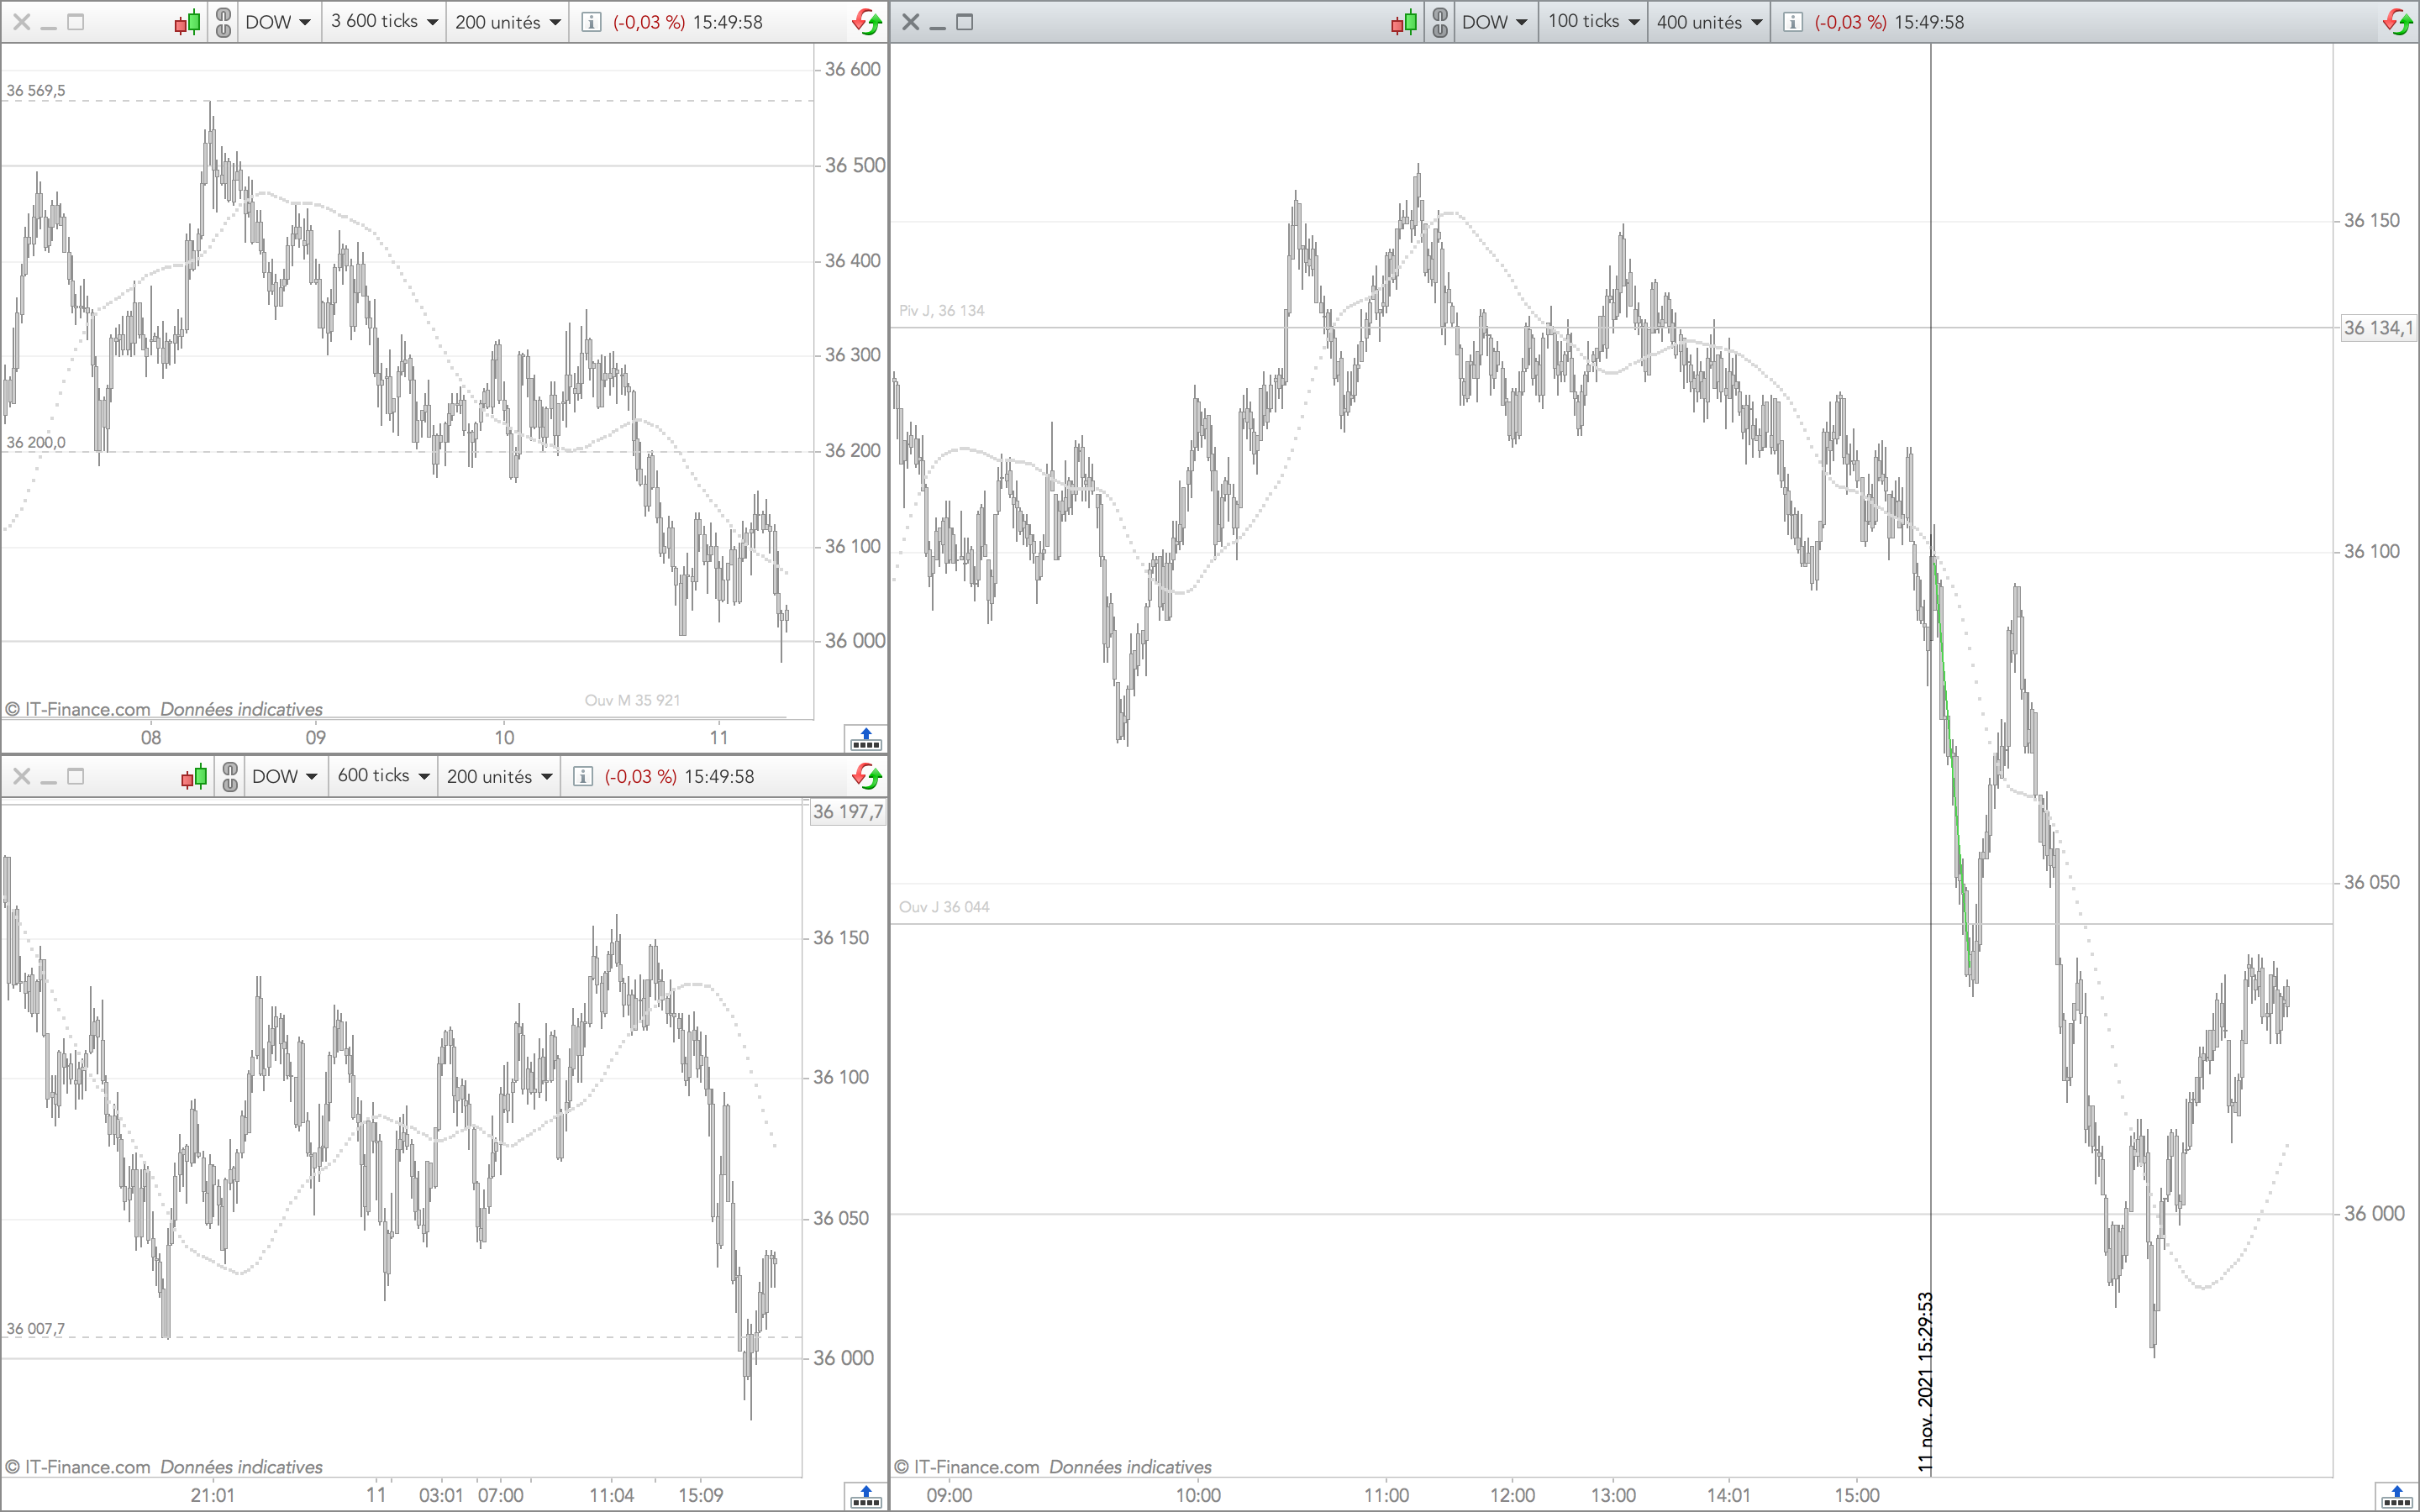Toggle link icon in 3 600 ticks chart window
The width and height of the screenshot is (2420, 1512).
click(x=223, y=22)
